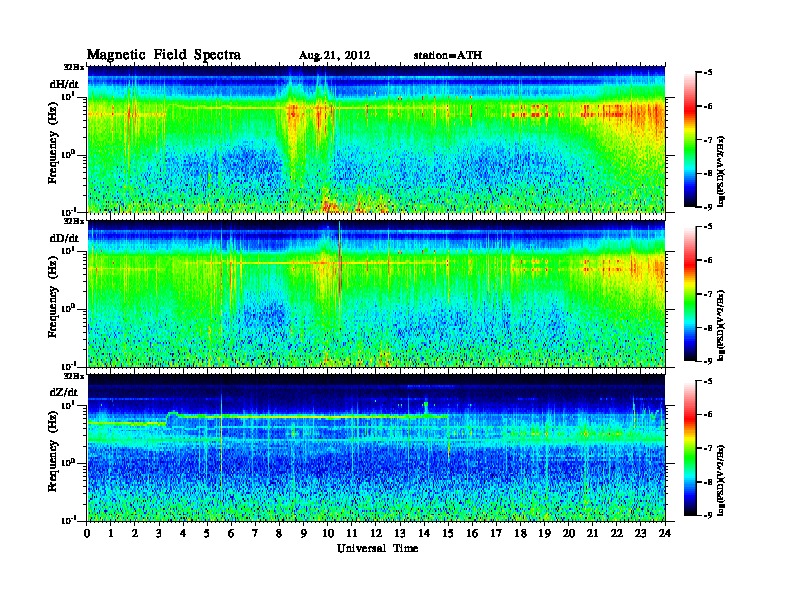Click the "-6" tick on the dZ/dt colorbar
This screenshot has height=612, width=792.
tap(708, 415)
